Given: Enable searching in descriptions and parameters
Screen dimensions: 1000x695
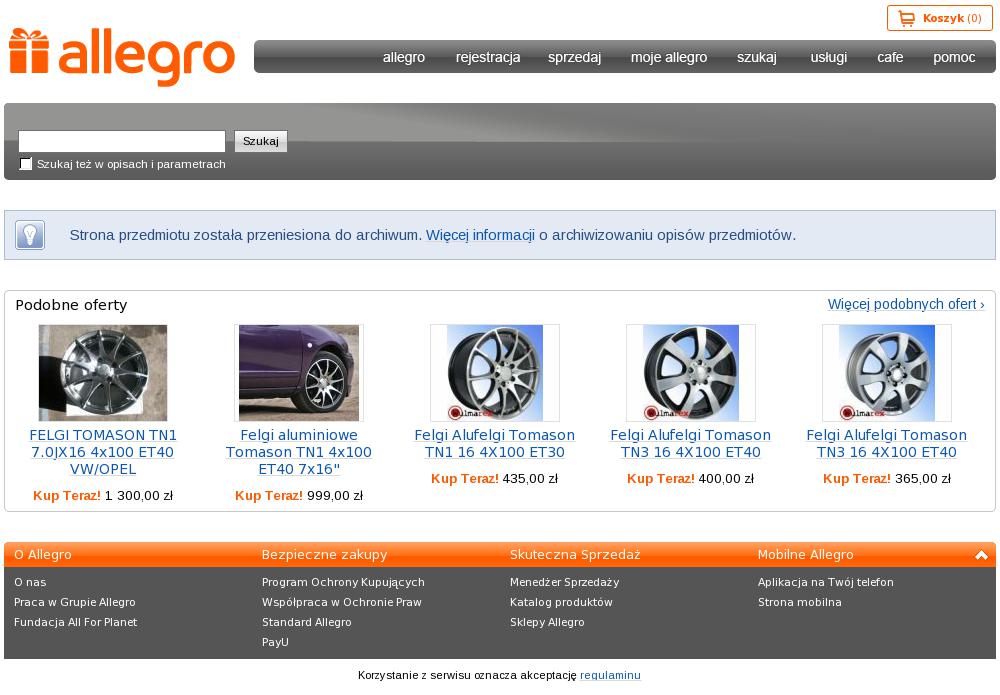Looking at the screenshot, I should point(26,164).
